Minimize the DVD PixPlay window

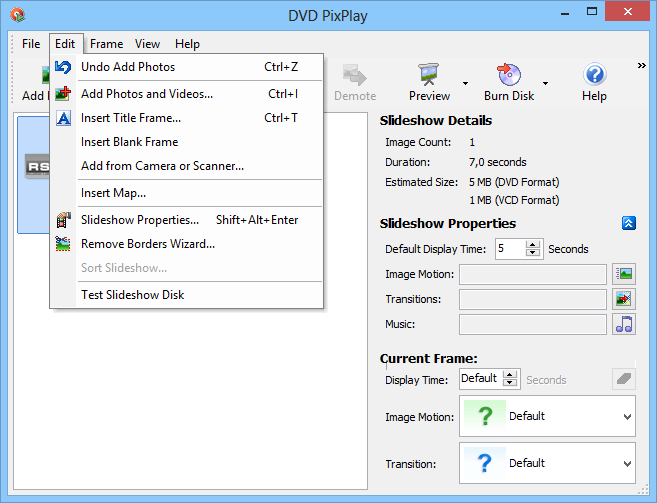tap(565, 13)
